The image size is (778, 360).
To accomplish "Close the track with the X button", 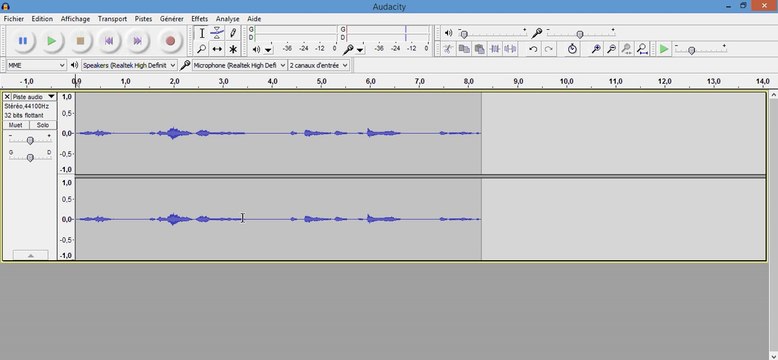I will pyautogui.click(x=7, y=97).
